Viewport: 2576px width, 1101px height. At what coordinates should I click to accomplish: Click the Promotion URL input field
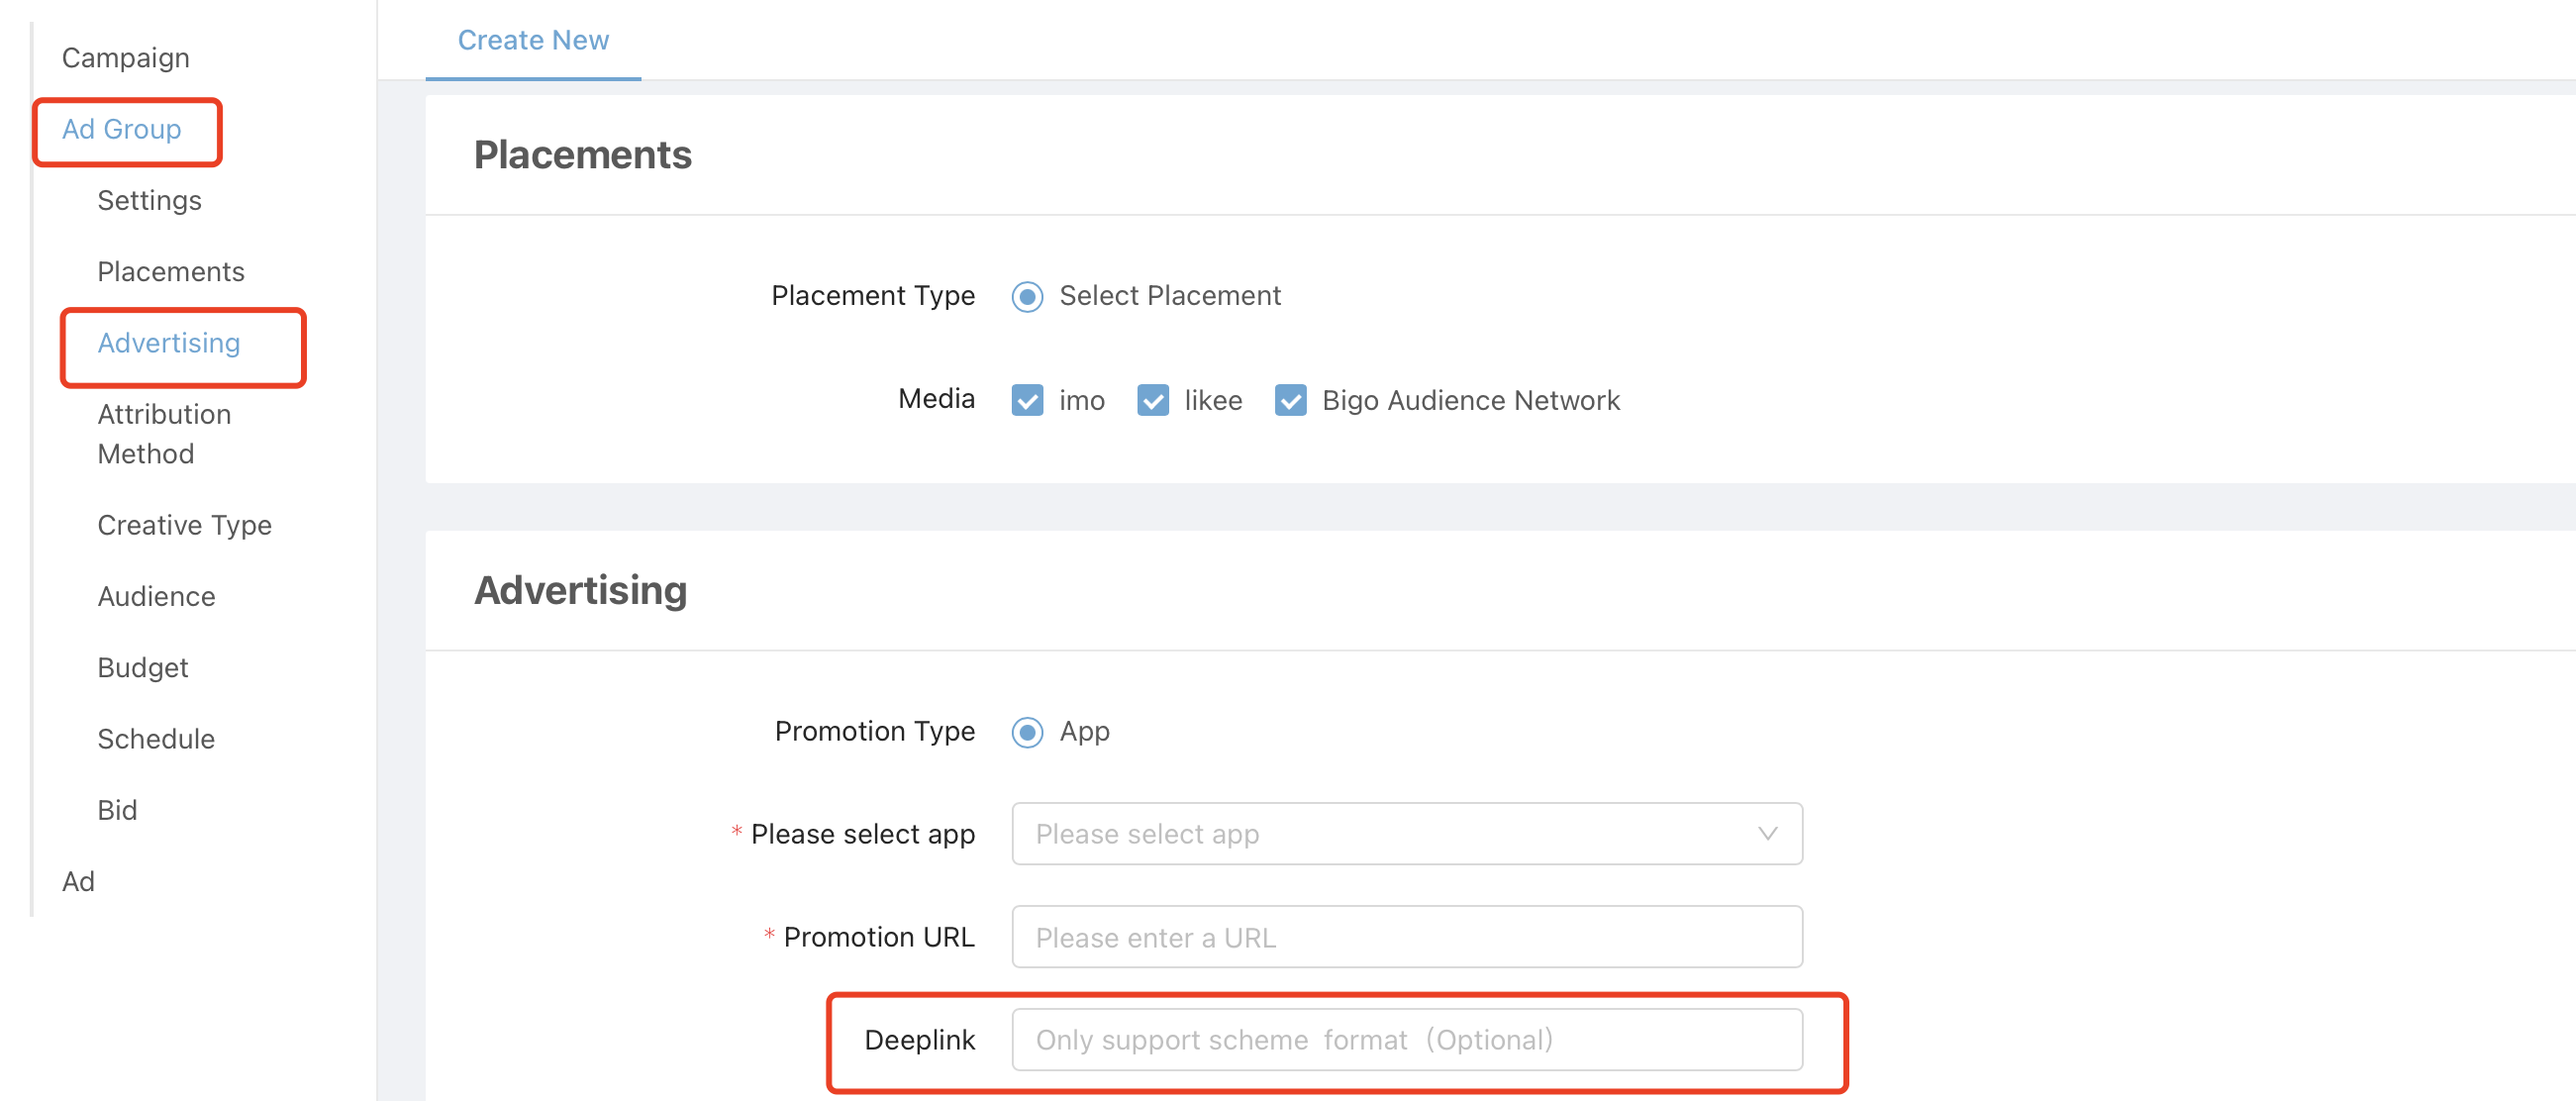pyautogui.click(x=1406, y=937)
